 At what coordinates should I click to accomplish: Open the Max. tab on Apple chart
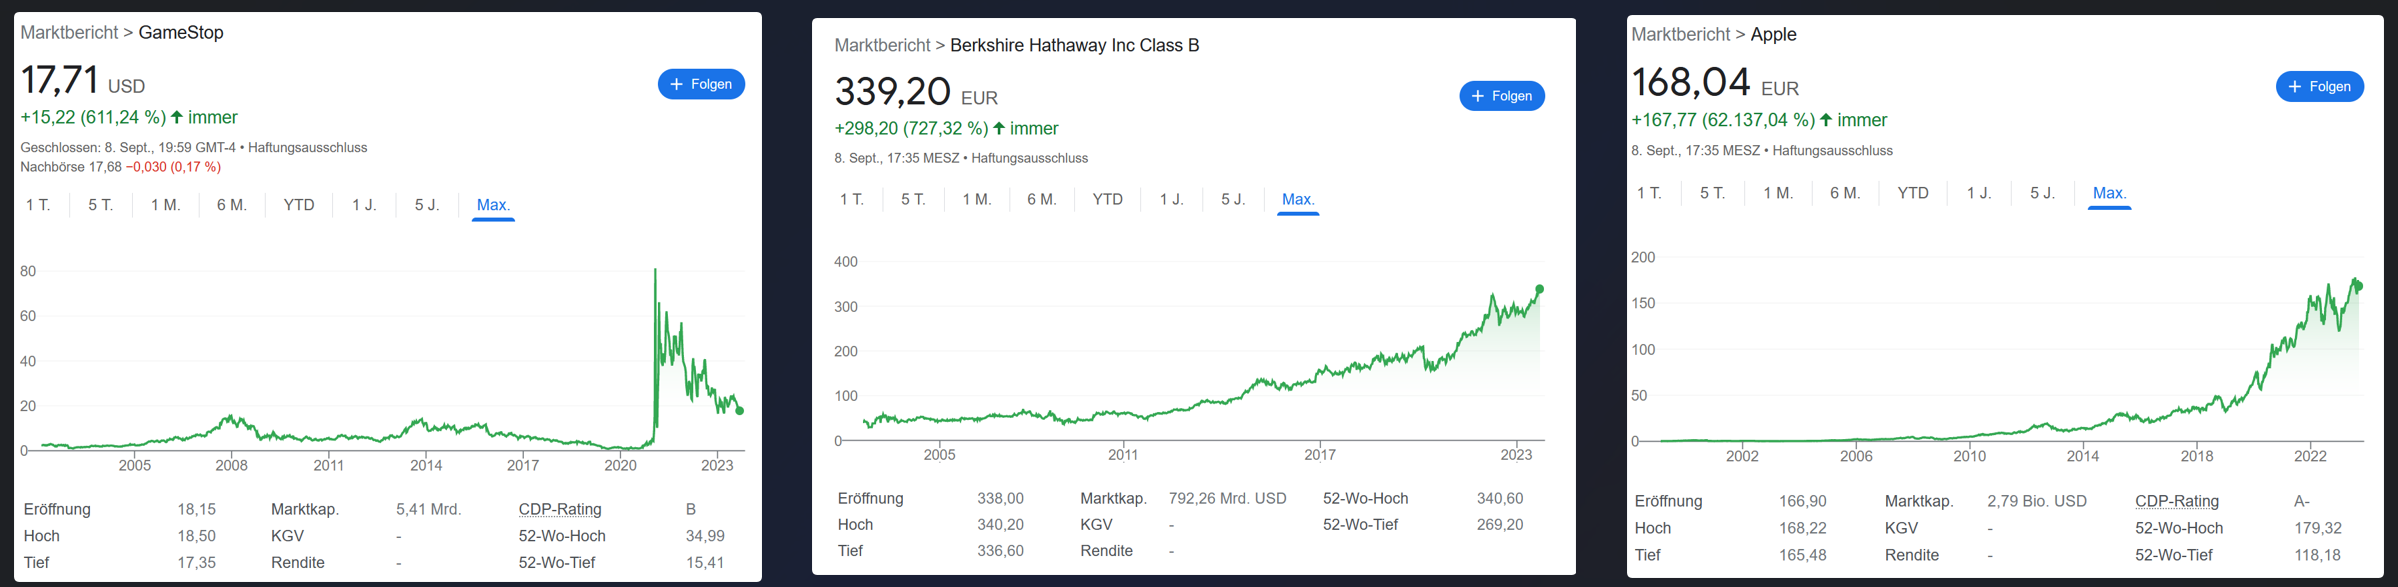pos(2109,193)
